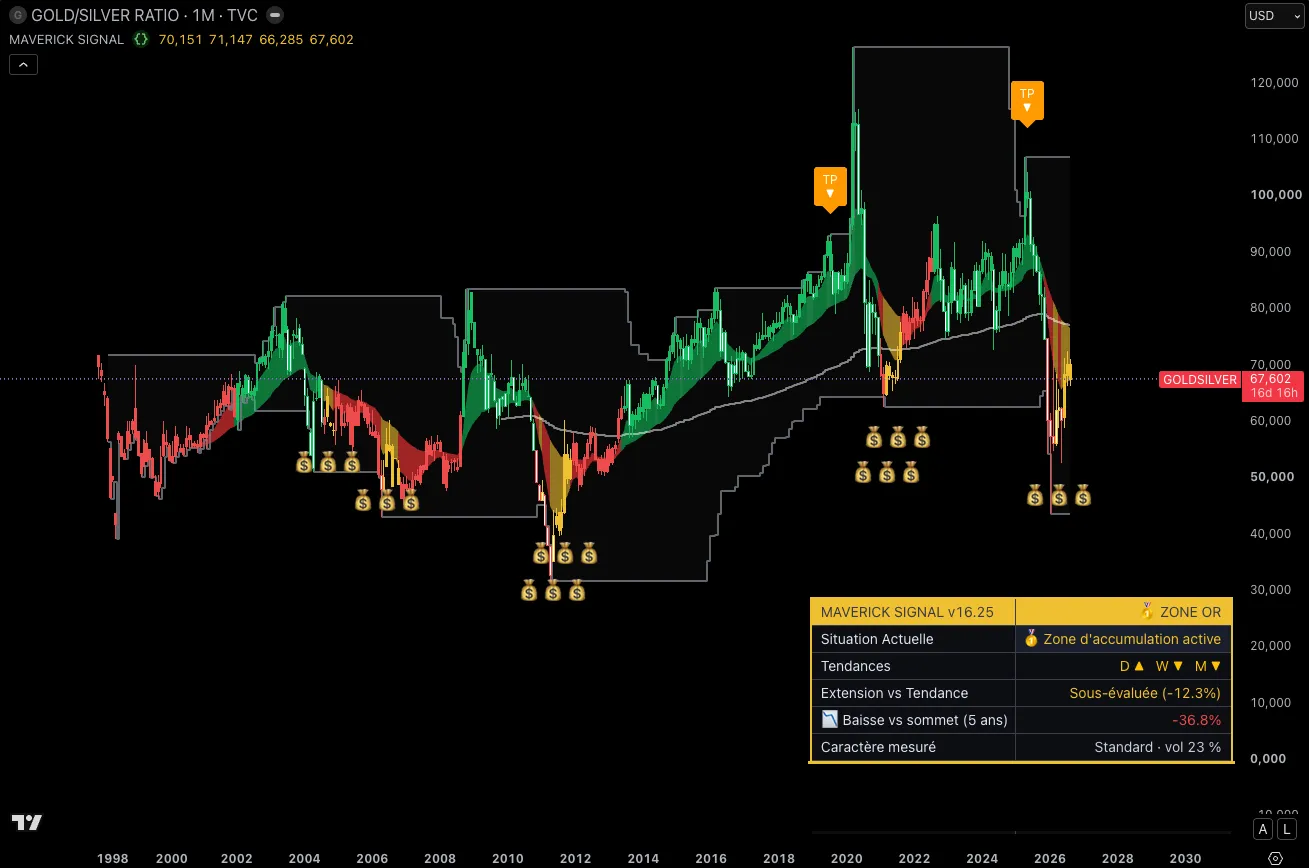The image size is (1309, 868).
Task: Click the 71,147 high value in legend
Action: [230, 40]
